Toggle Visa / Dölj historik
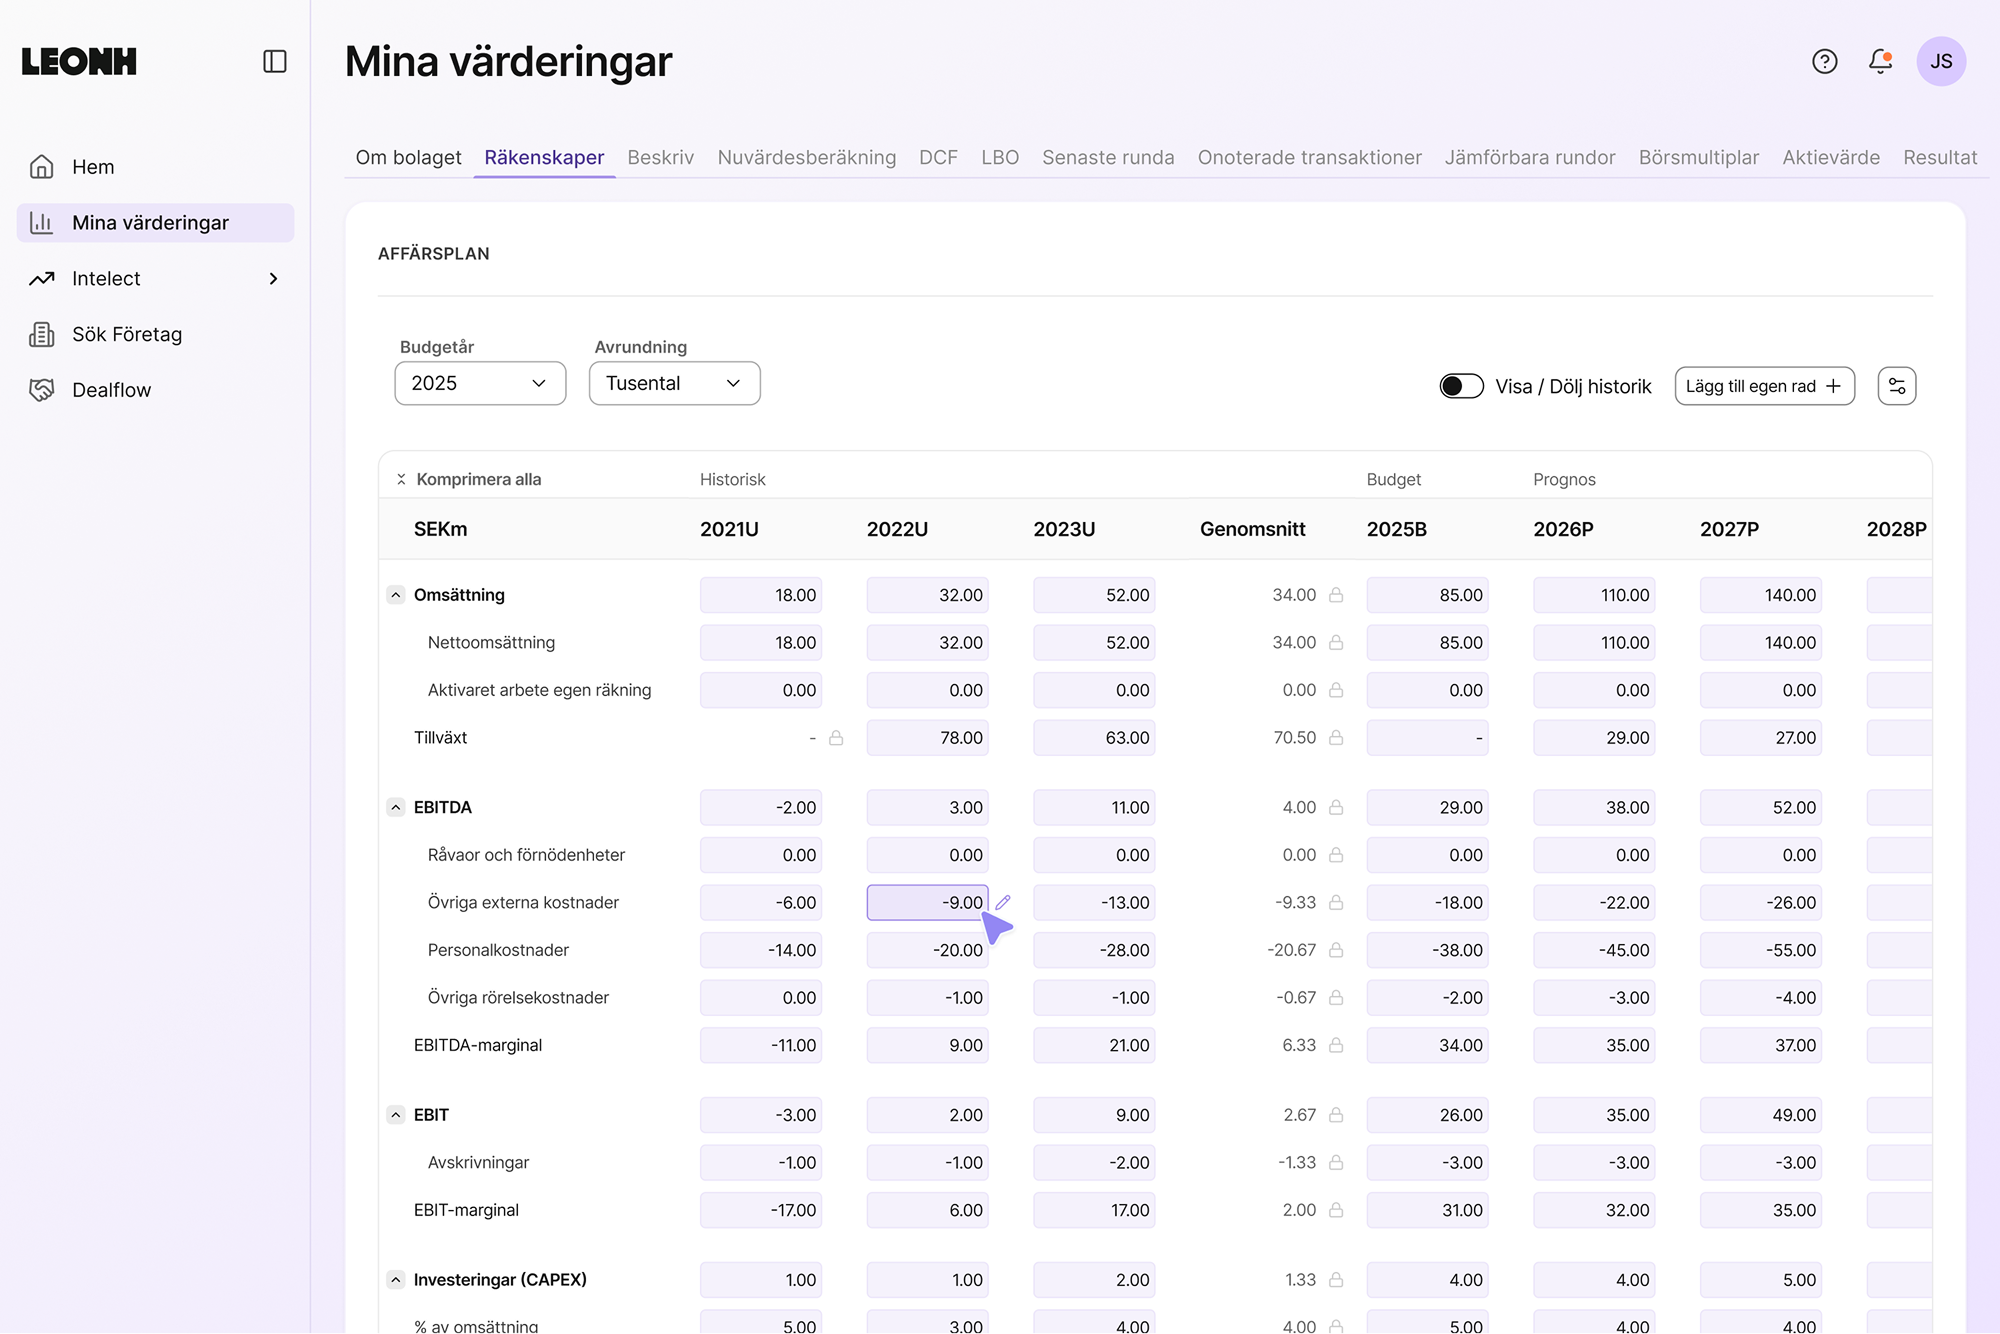This screenshot has width=2000, height=1334. point(1461,386)
